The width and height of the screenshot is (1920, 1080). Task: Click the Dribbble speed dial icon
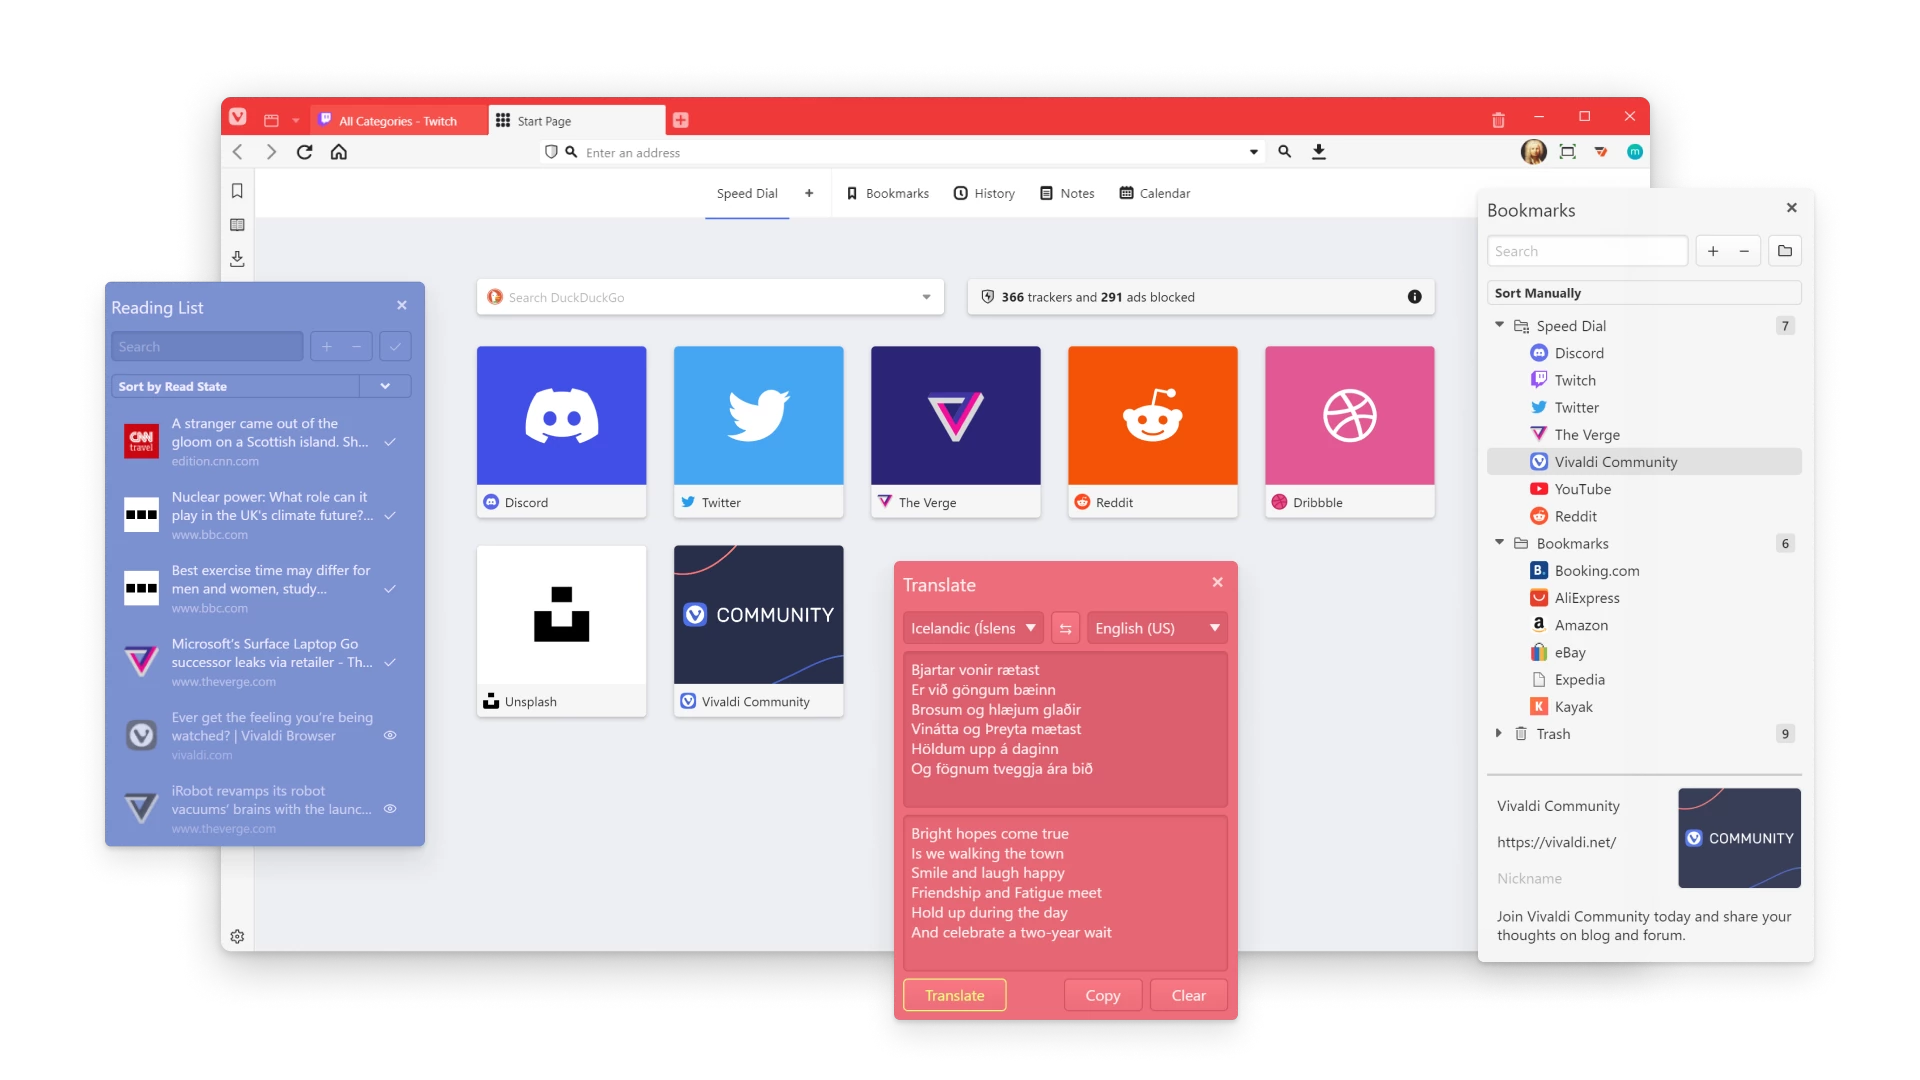pyautogui.click(x=1349, y=414)
